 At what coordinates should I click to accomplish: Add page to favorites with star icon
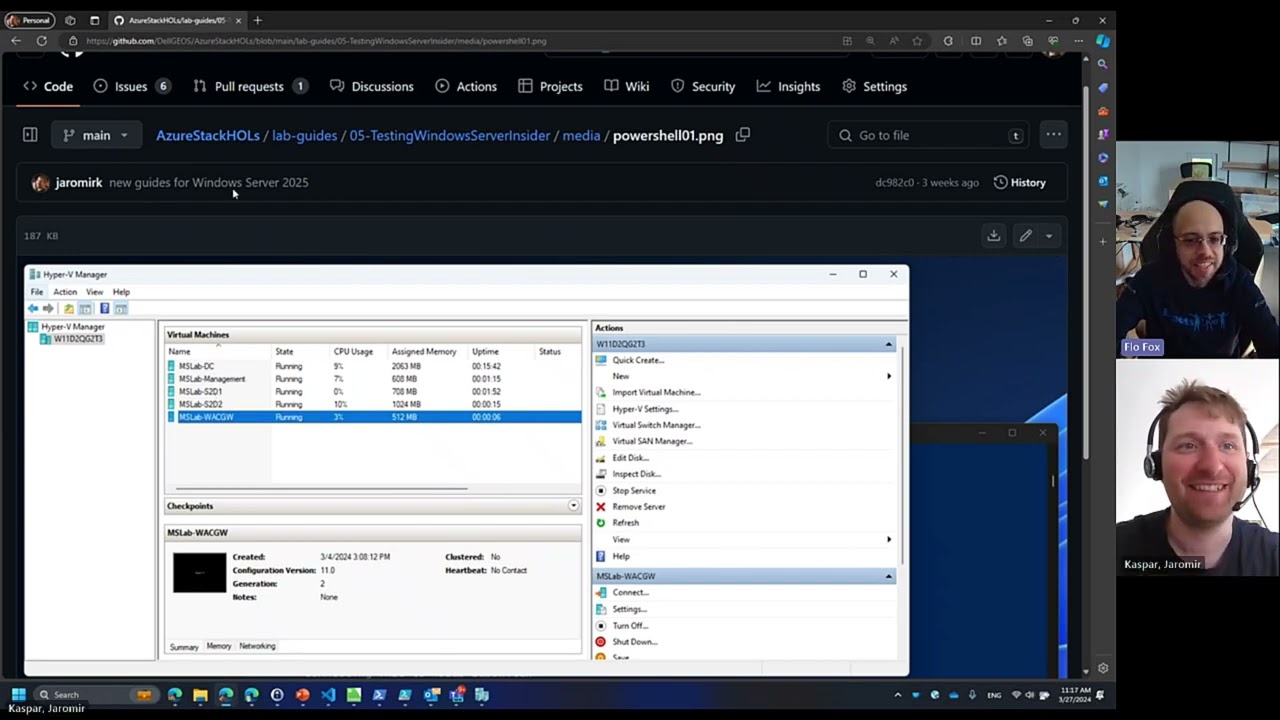[x=917, y=41]
